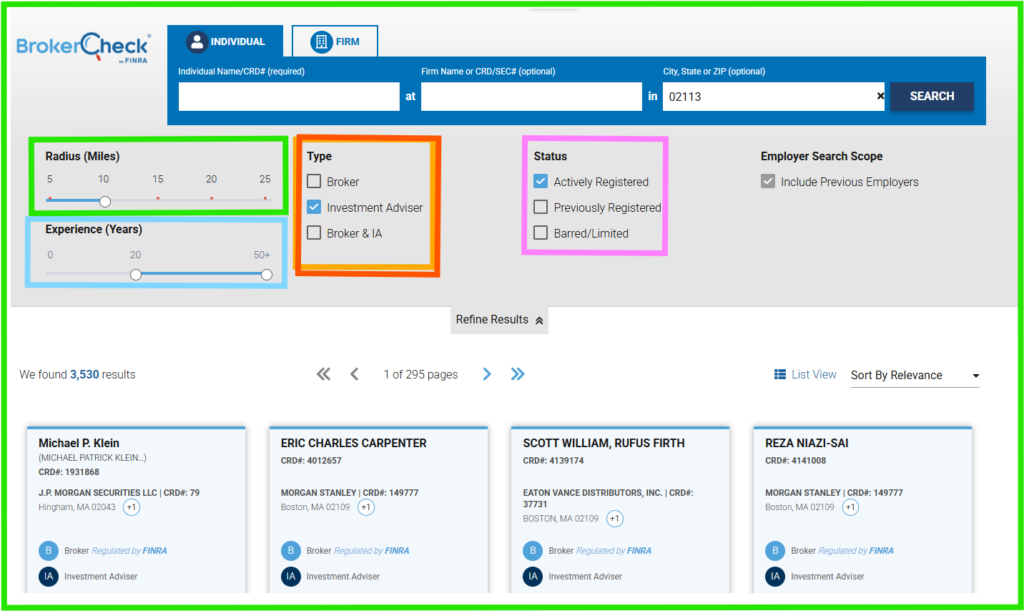Collapse the Refine Results panel
The height and width of the screenshot is (611, 1024).
(x=500, y=320)
